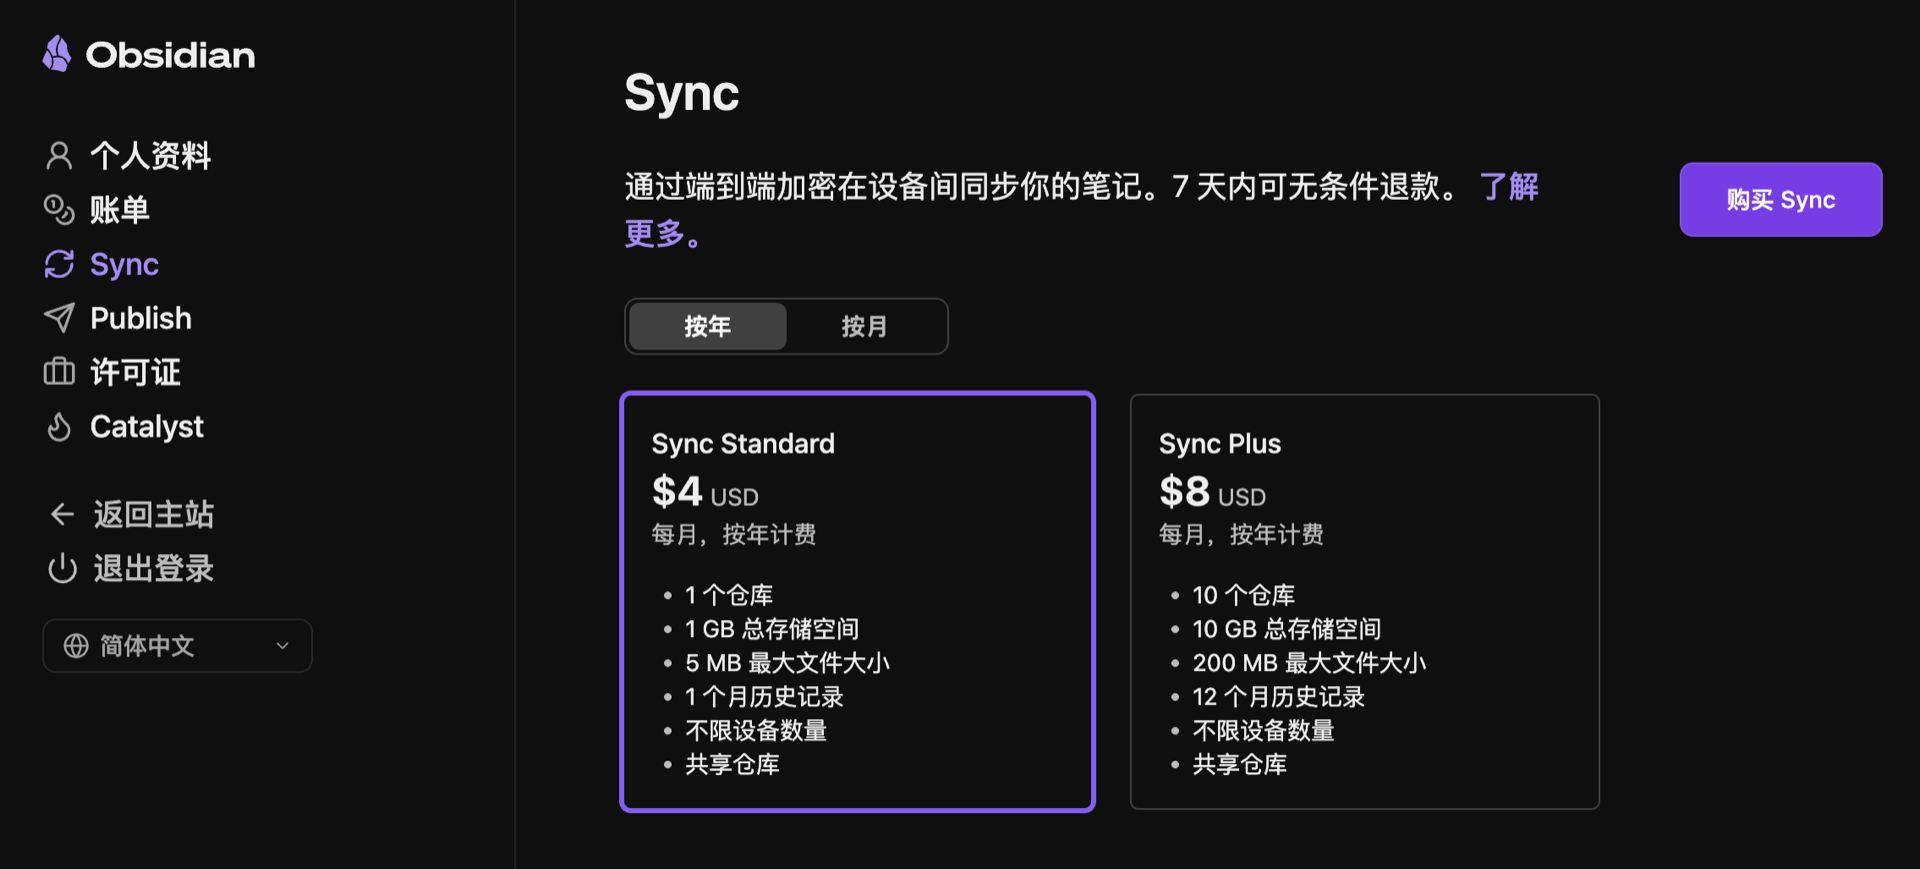The width and height of the screenshot is (1920, 869).
Task: Click the 购买 Sync purchase button
Action: point(1780,200)
